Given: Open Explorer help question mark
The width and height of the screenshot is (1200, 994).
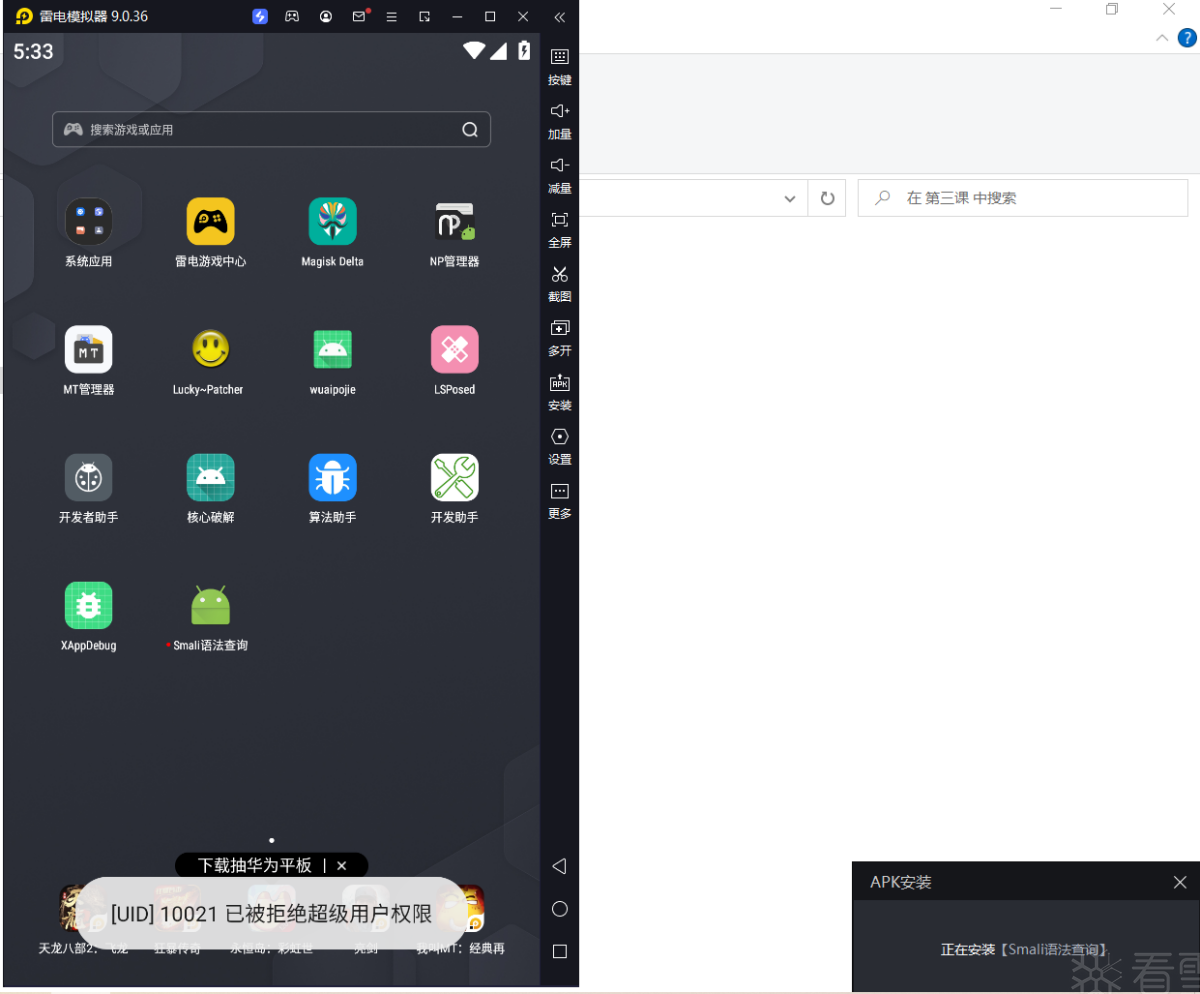Looking at the screenshot, I should coord(1187,38).
